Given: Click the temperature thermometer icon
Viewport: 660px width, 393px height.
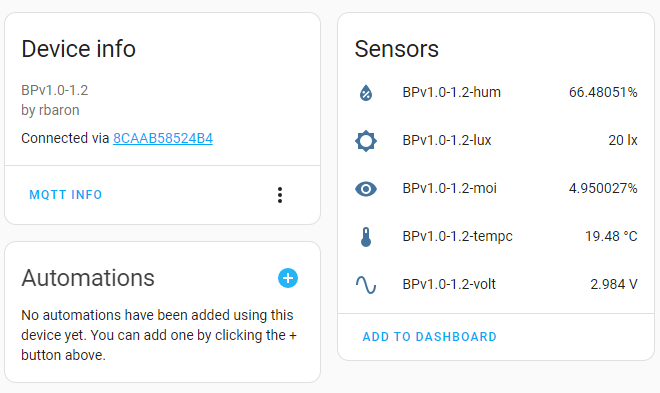Looking at the screenshot, I should pos(366,237).
